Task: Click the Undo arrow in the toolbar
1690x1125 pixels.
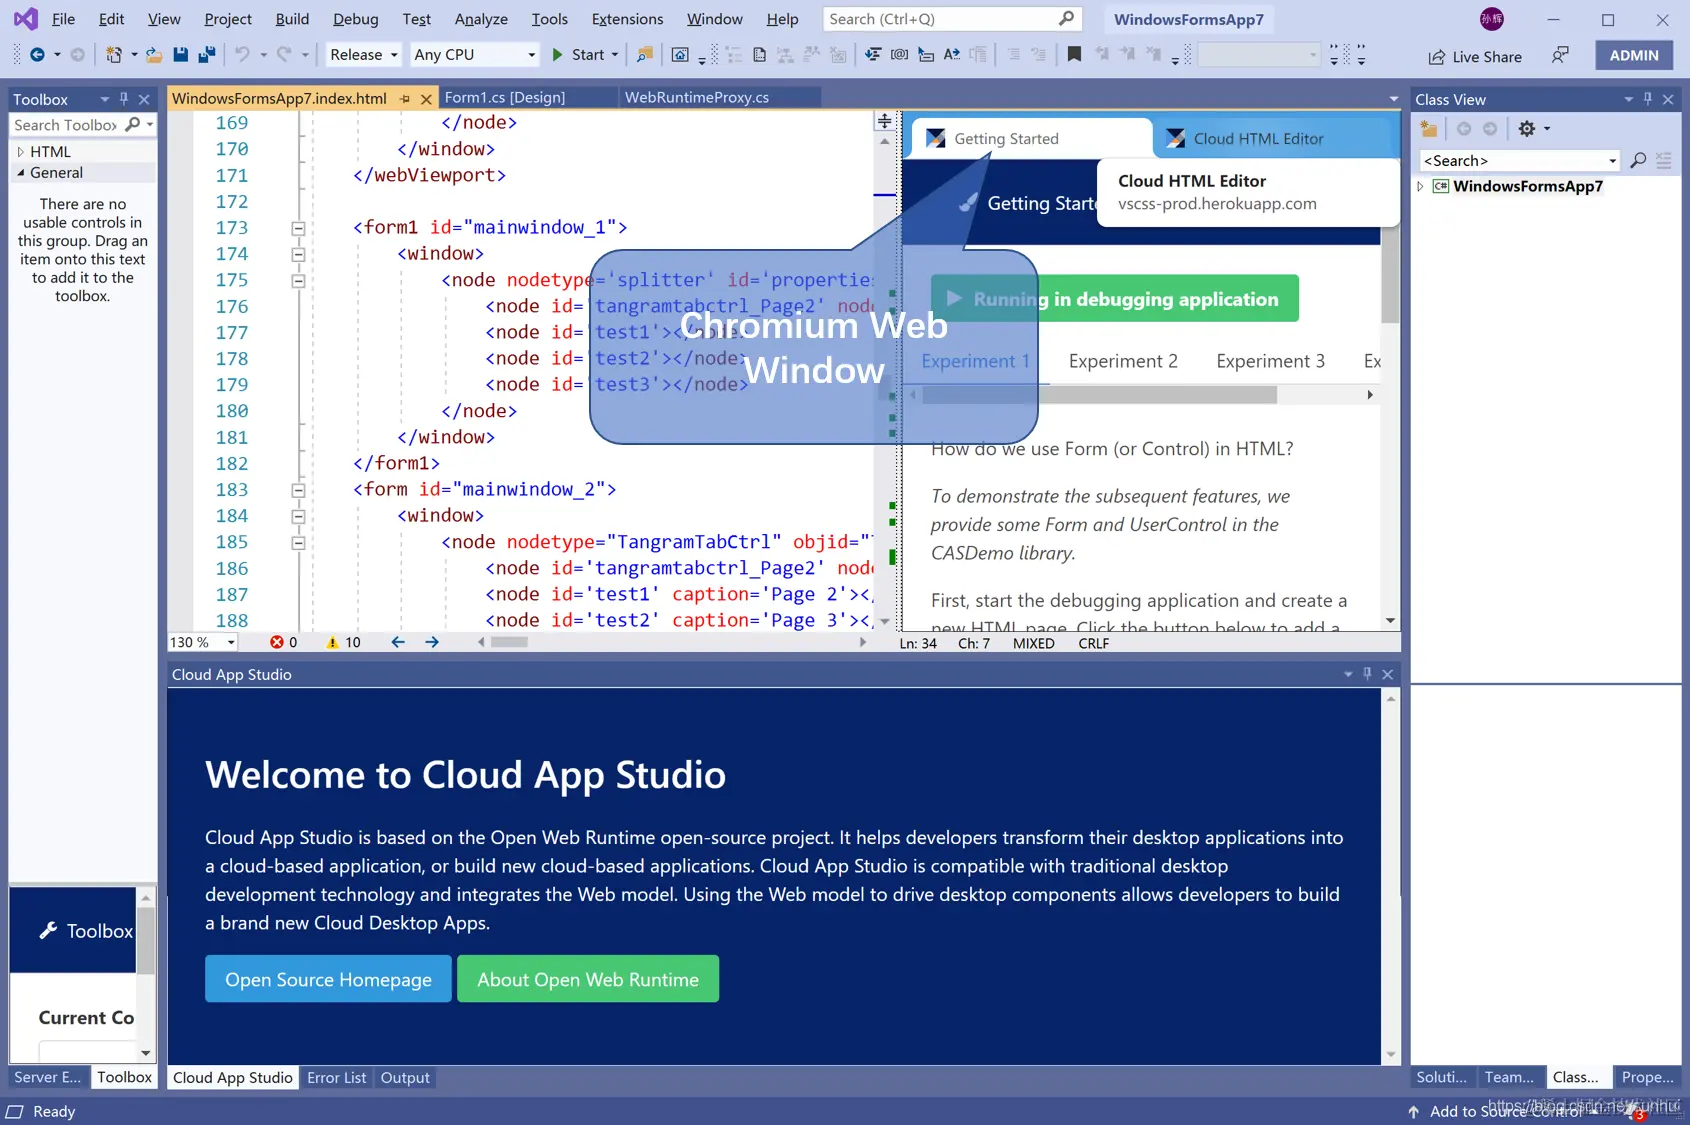Action: coord(242,55)
